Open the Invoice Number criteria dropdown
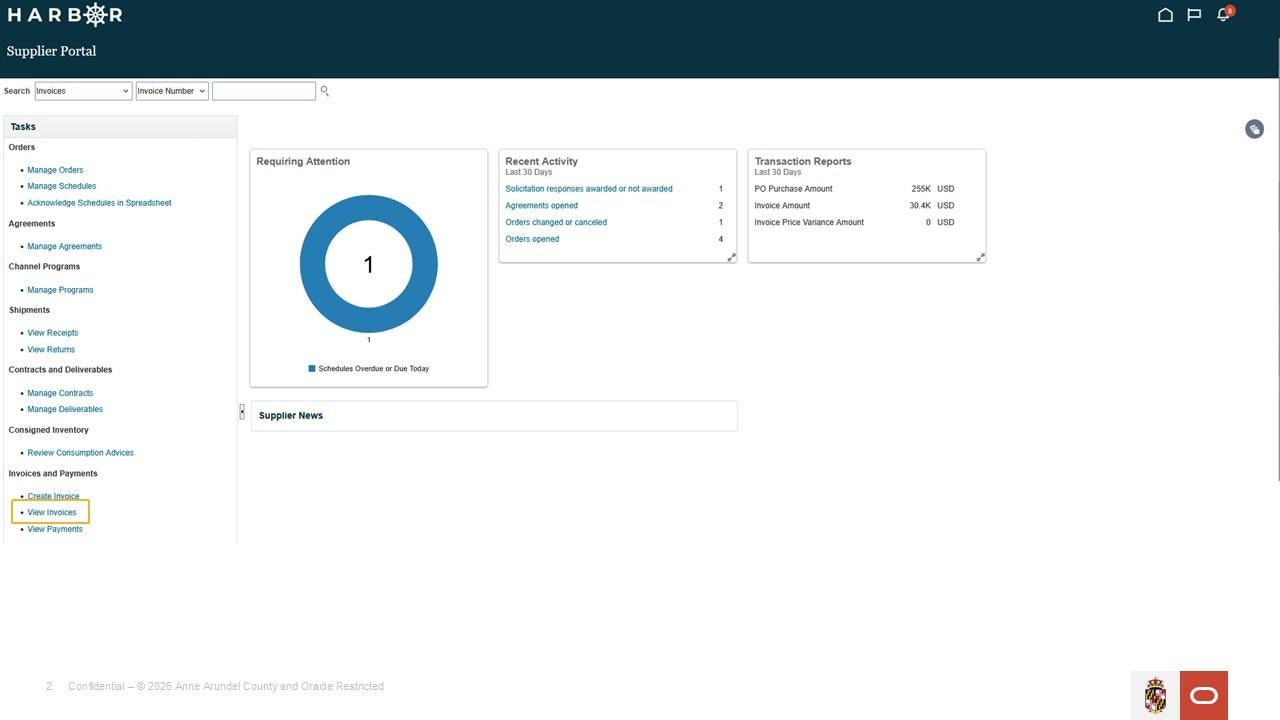 pyautogui.click(x=172, y=91)
